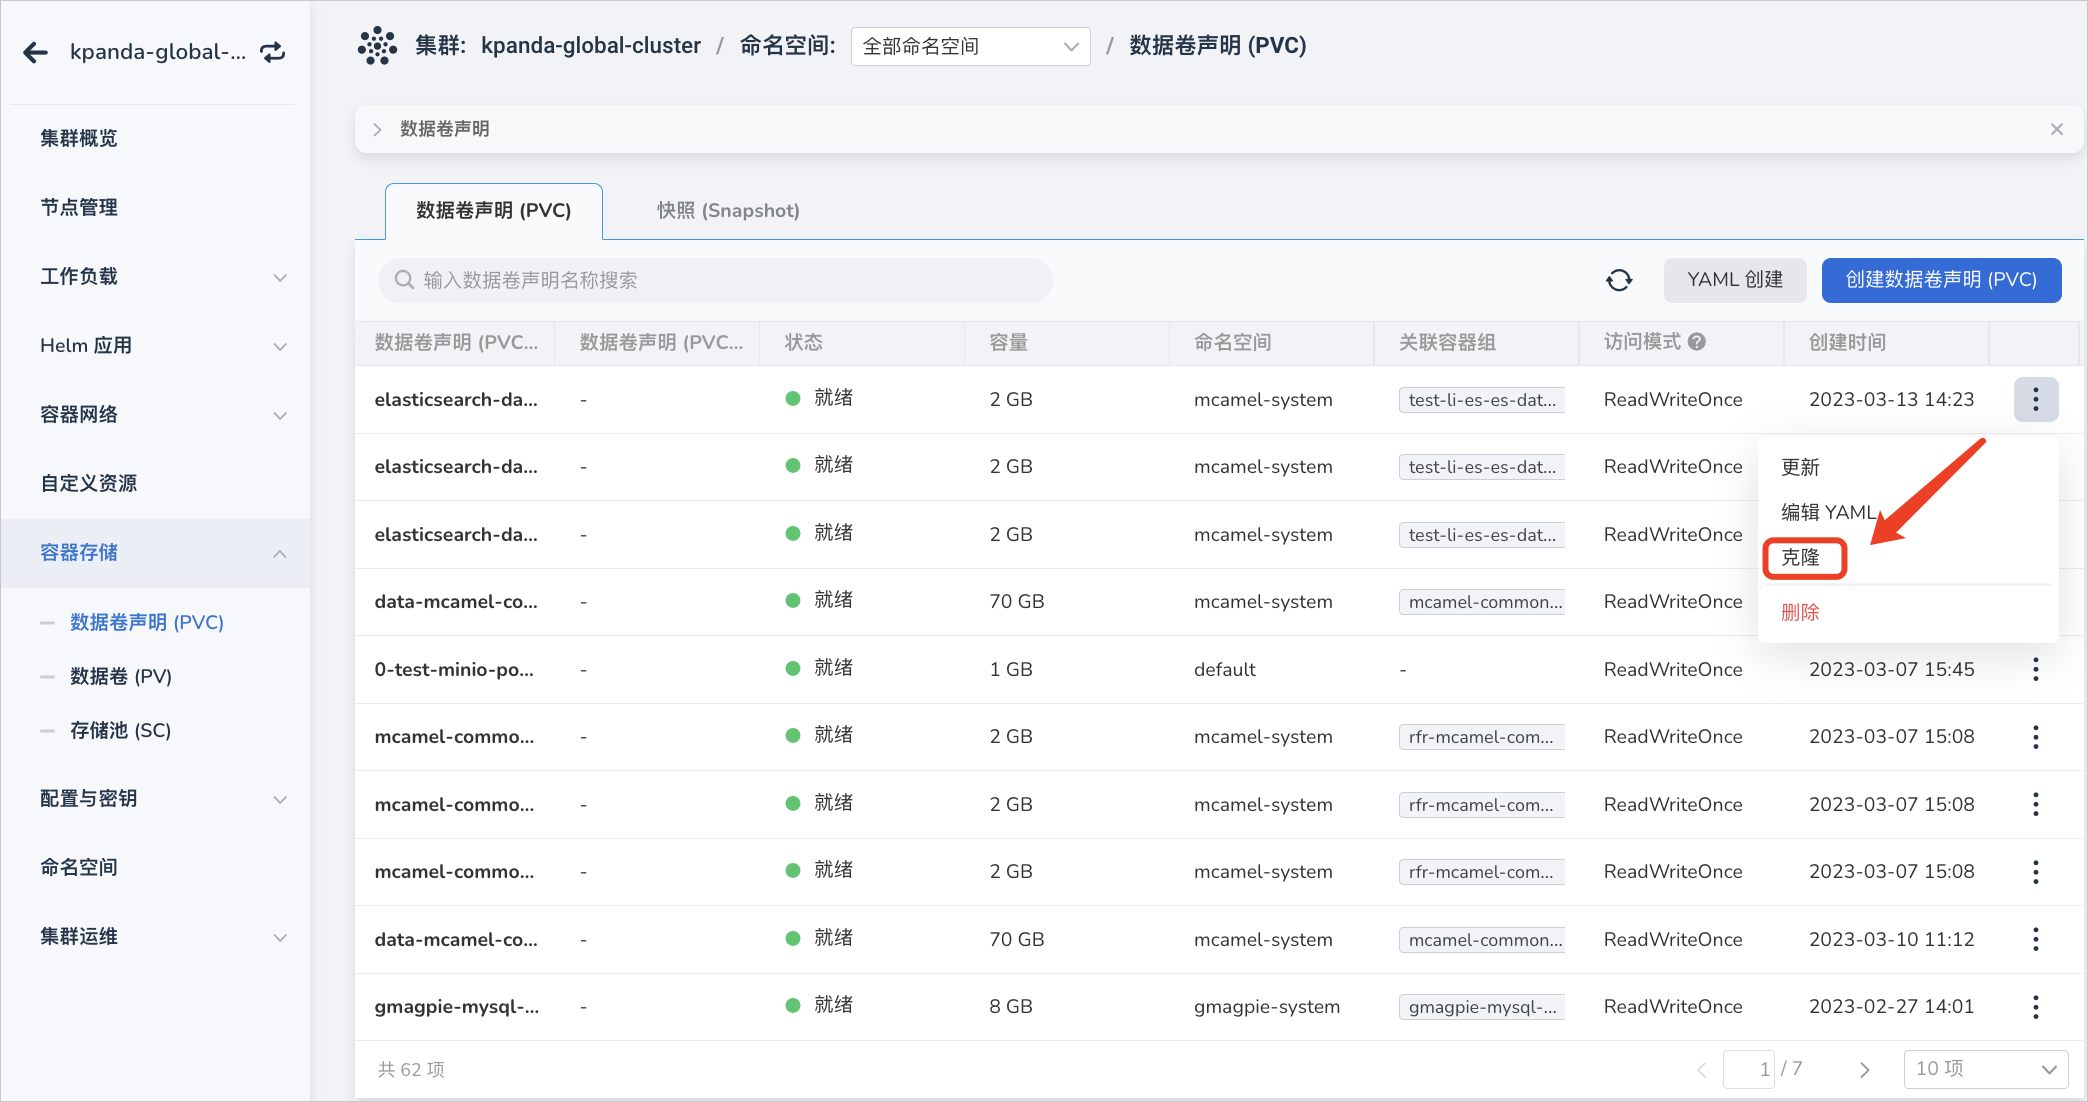This screenshot has width=2088, height=1102.
Task: Select the 数据卷声明 (PVC) tab
Action: click(x=494, y=210)
